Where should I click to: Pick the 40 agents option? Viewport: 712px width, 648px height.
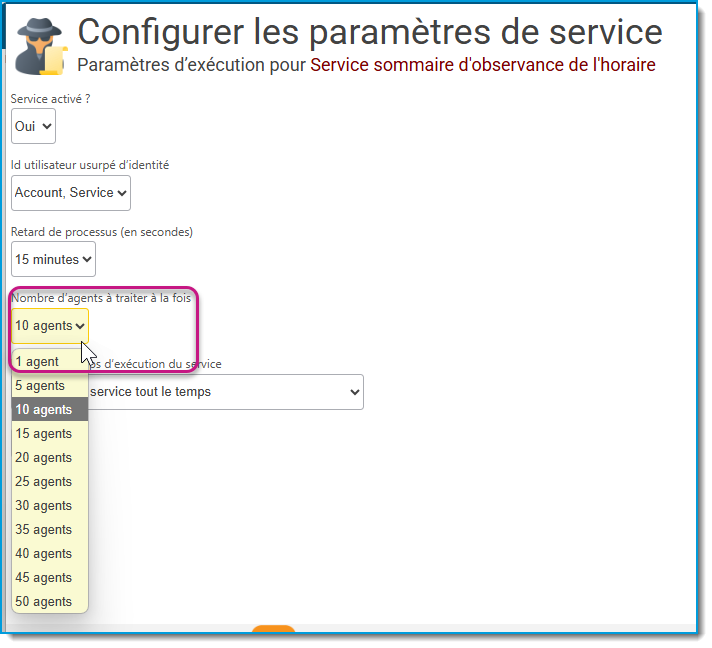pyautogui.click(x=50, y=554)
